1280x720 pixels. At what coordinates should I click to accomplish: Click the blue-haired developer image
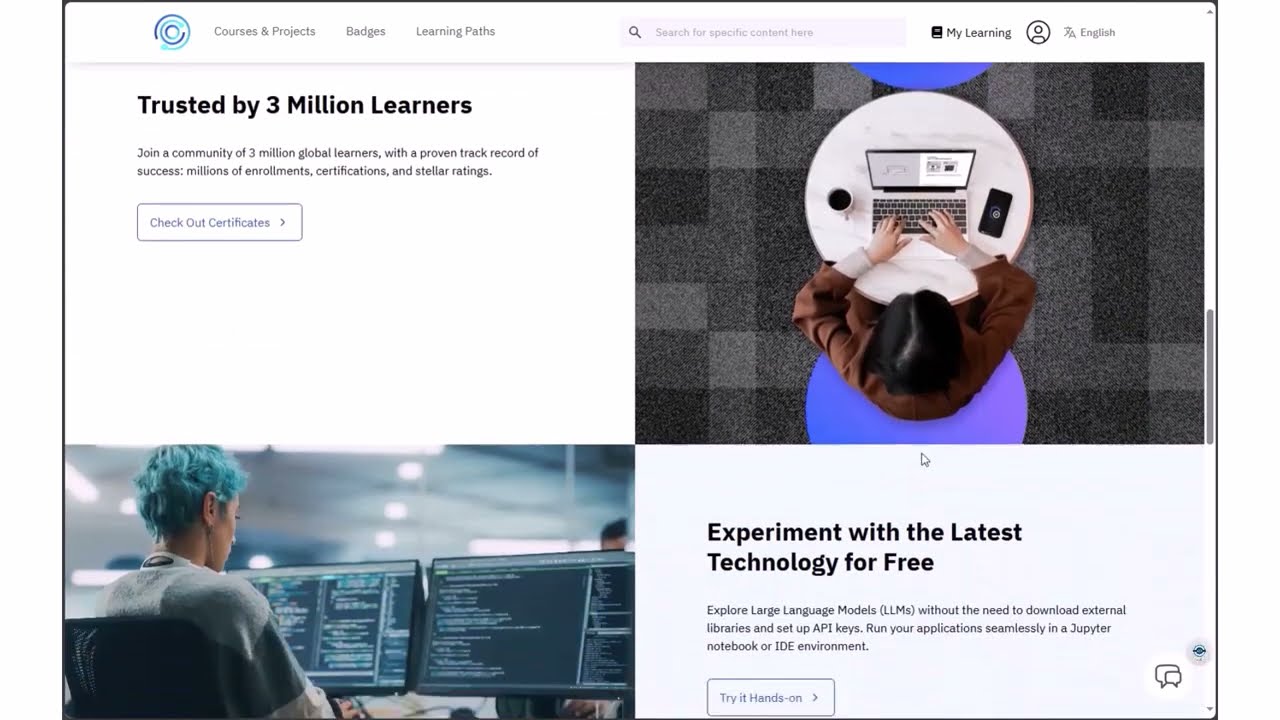[x=350, y=582]
